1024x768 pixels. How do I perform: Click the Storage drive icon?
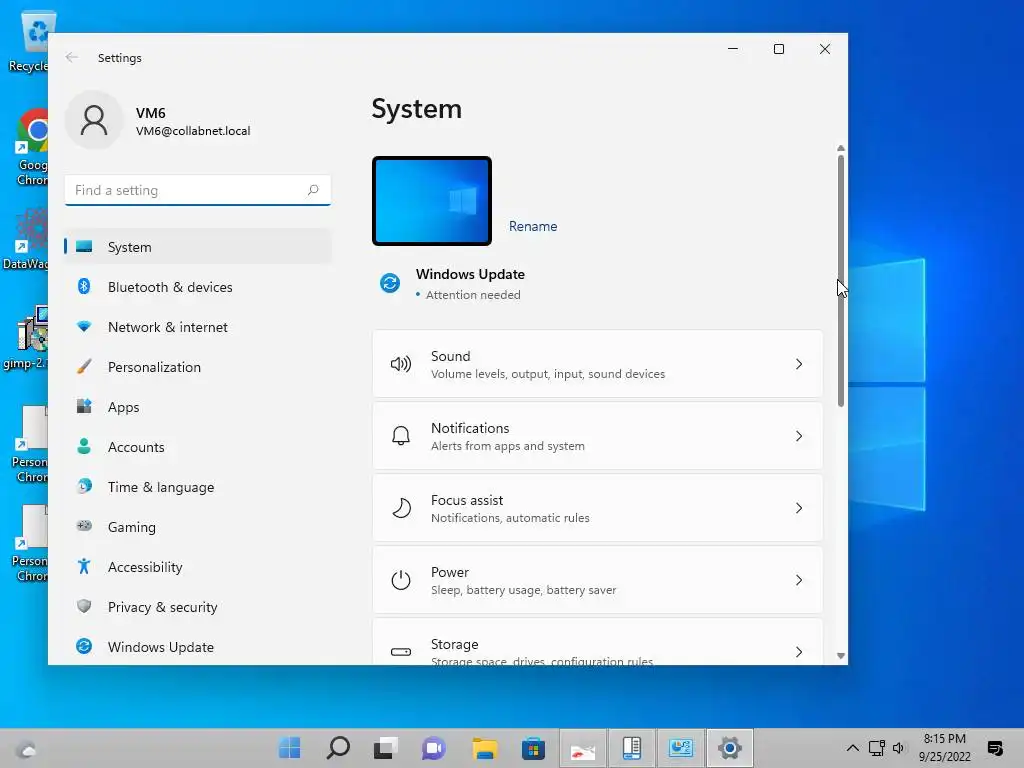(400, 652)
